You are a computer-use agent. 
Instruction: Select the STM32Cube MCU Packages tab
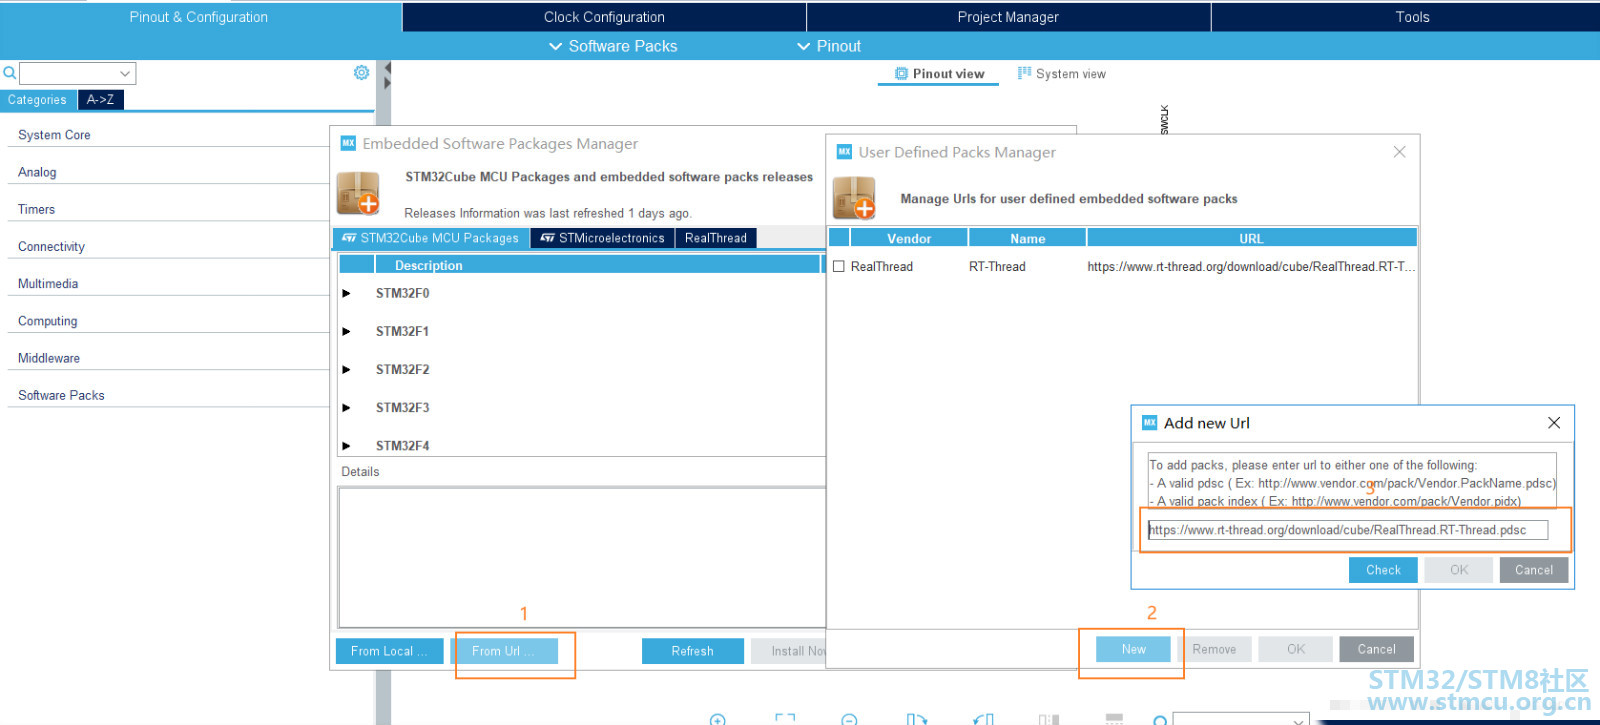point(430,238)
